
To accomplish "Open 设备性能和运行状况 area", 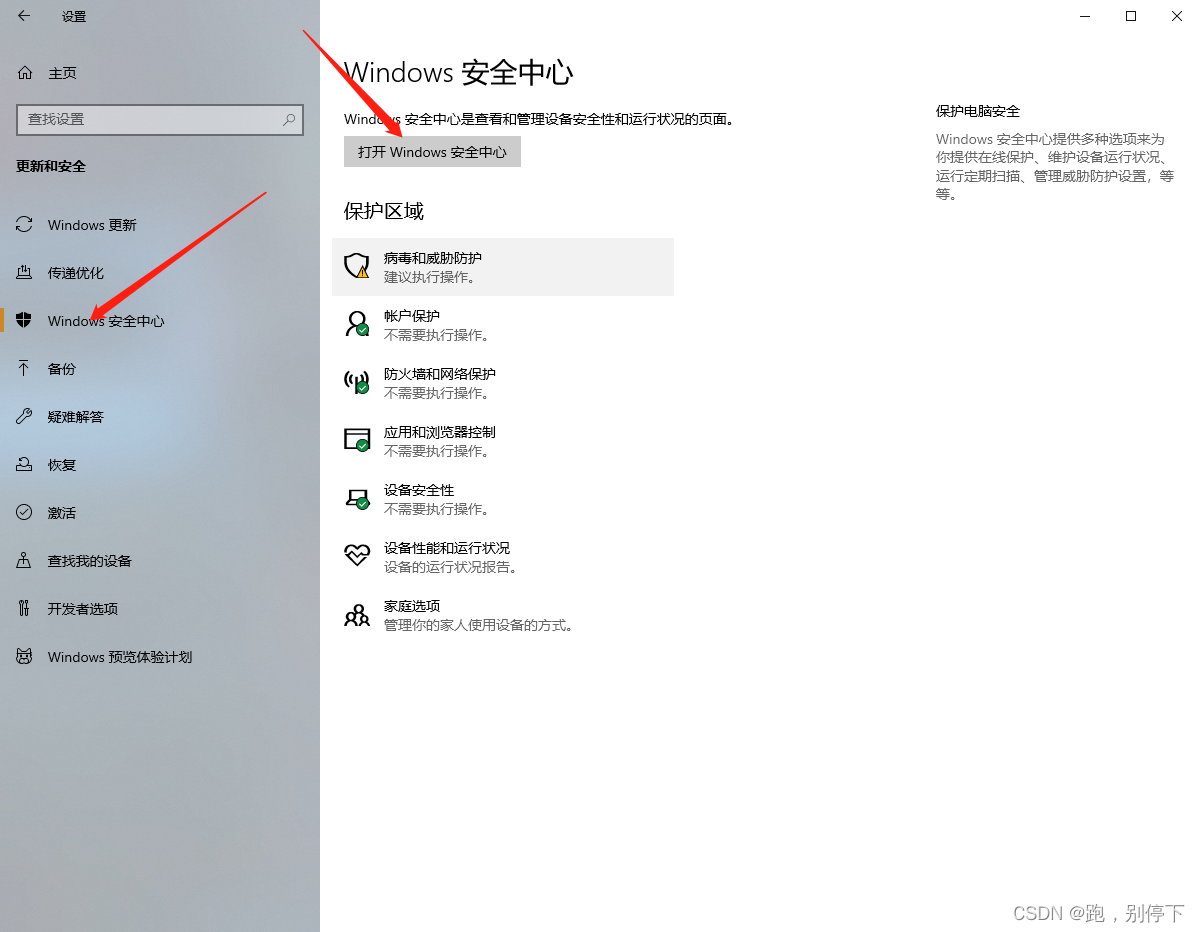I will click(x=503, y=557).
